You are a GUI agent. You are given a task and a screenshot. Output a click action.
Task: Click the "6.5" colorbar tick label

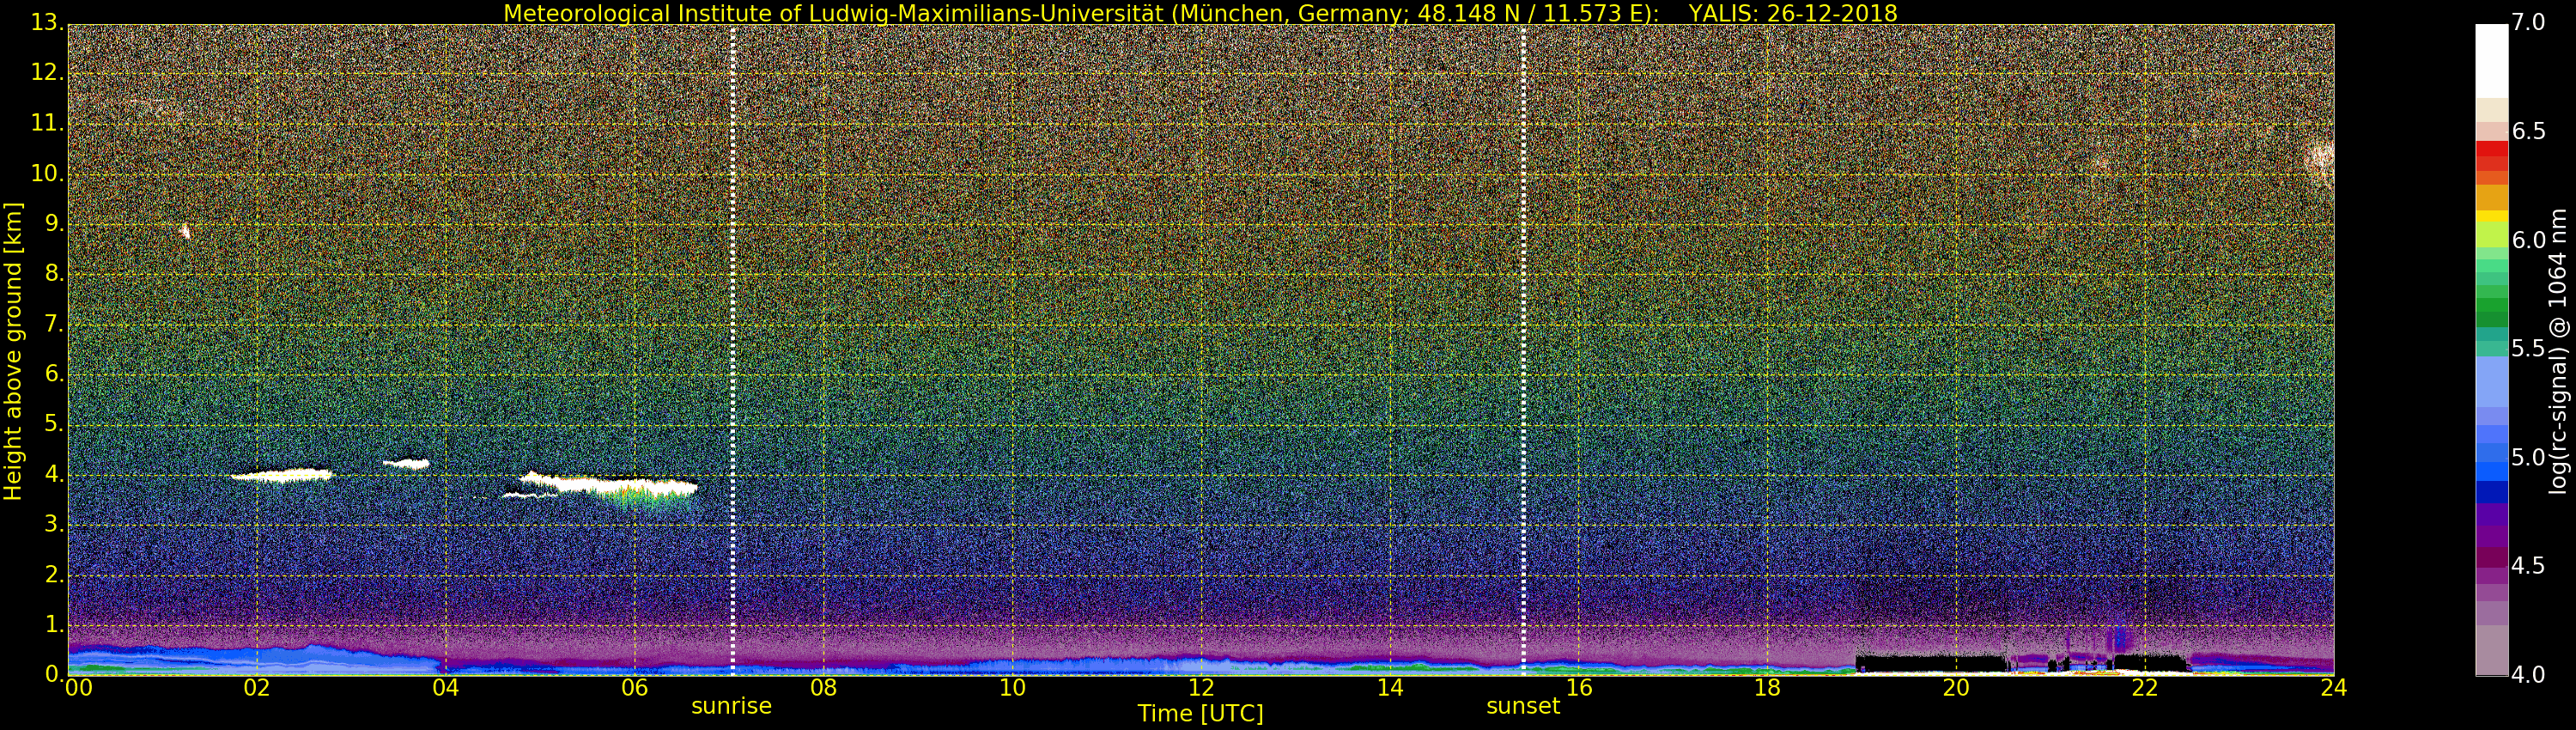(2528, 131)
